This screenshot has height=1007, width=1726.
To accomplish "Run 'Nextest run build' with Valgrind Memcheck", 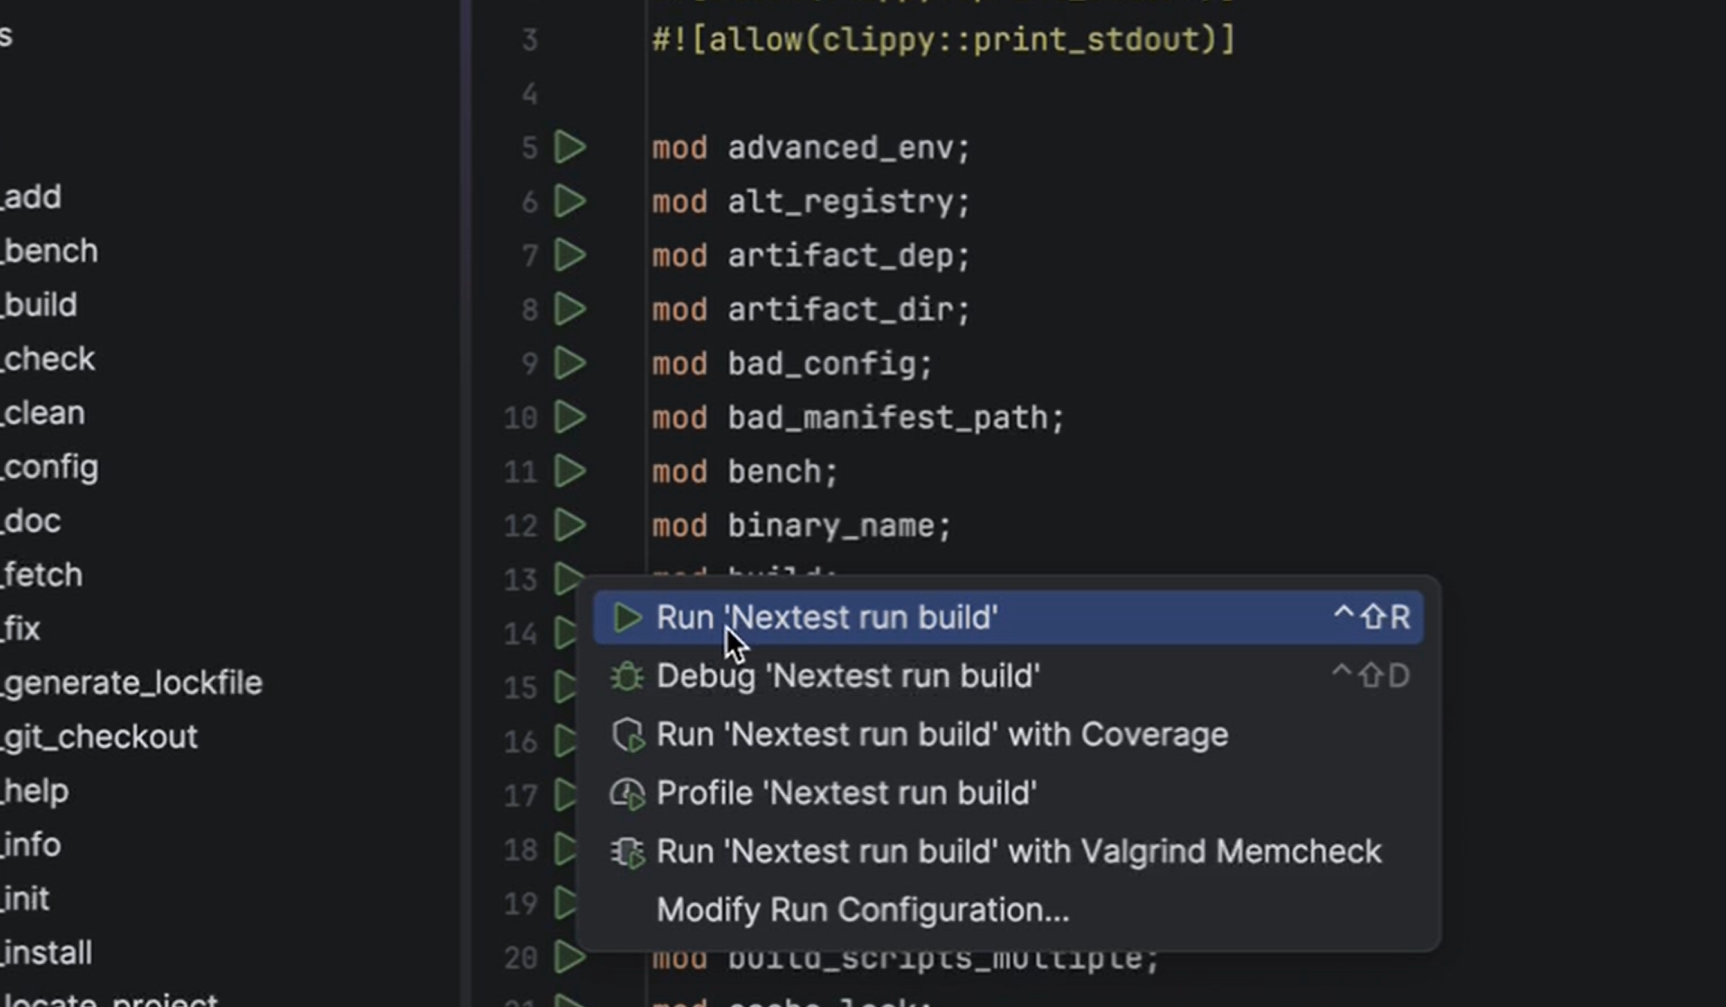I will pos(1008,851).
